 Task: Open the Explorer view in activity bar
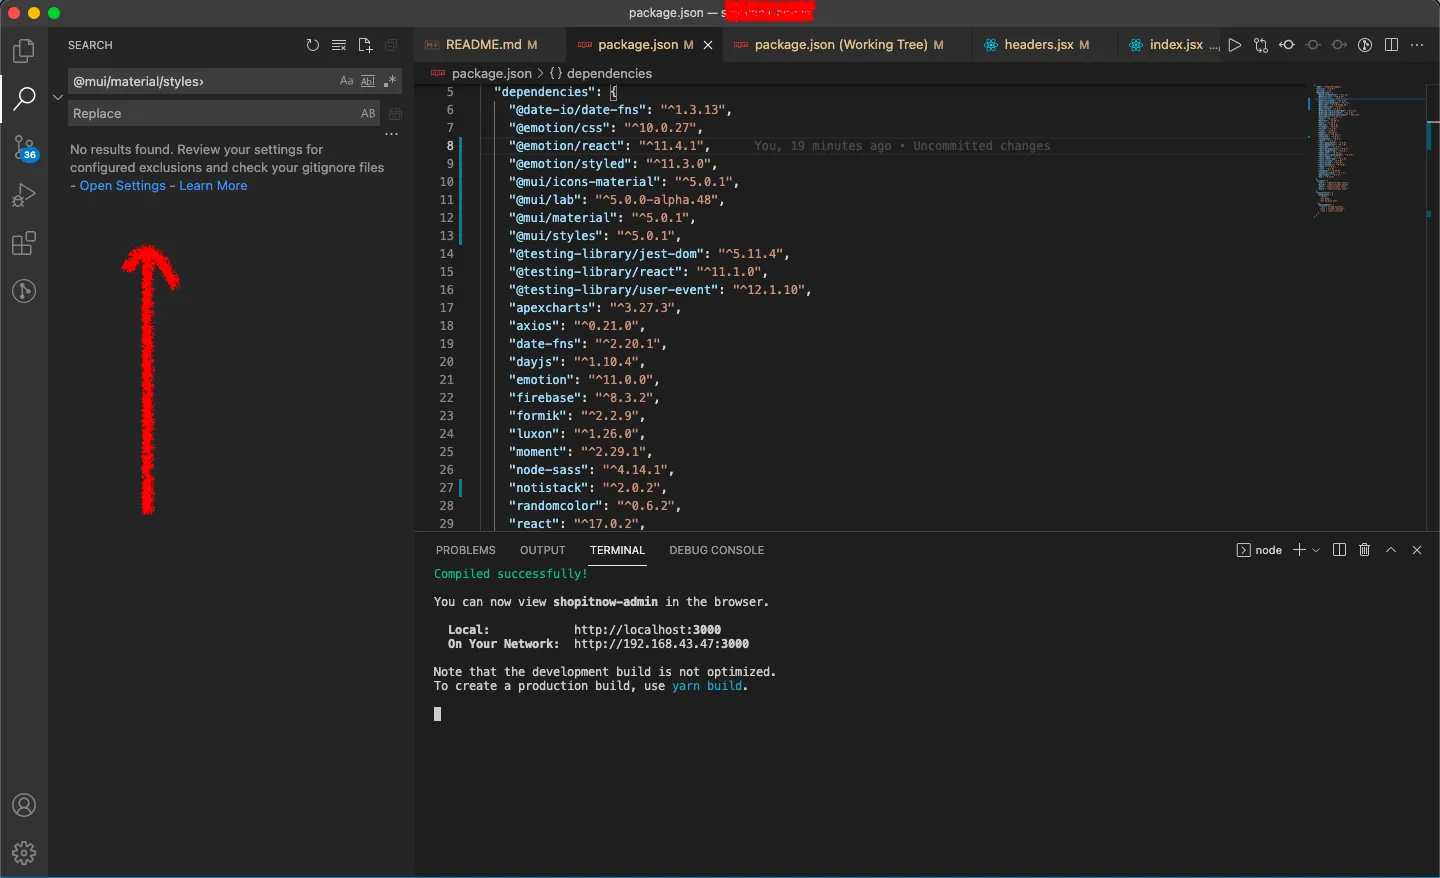point(24,51)
